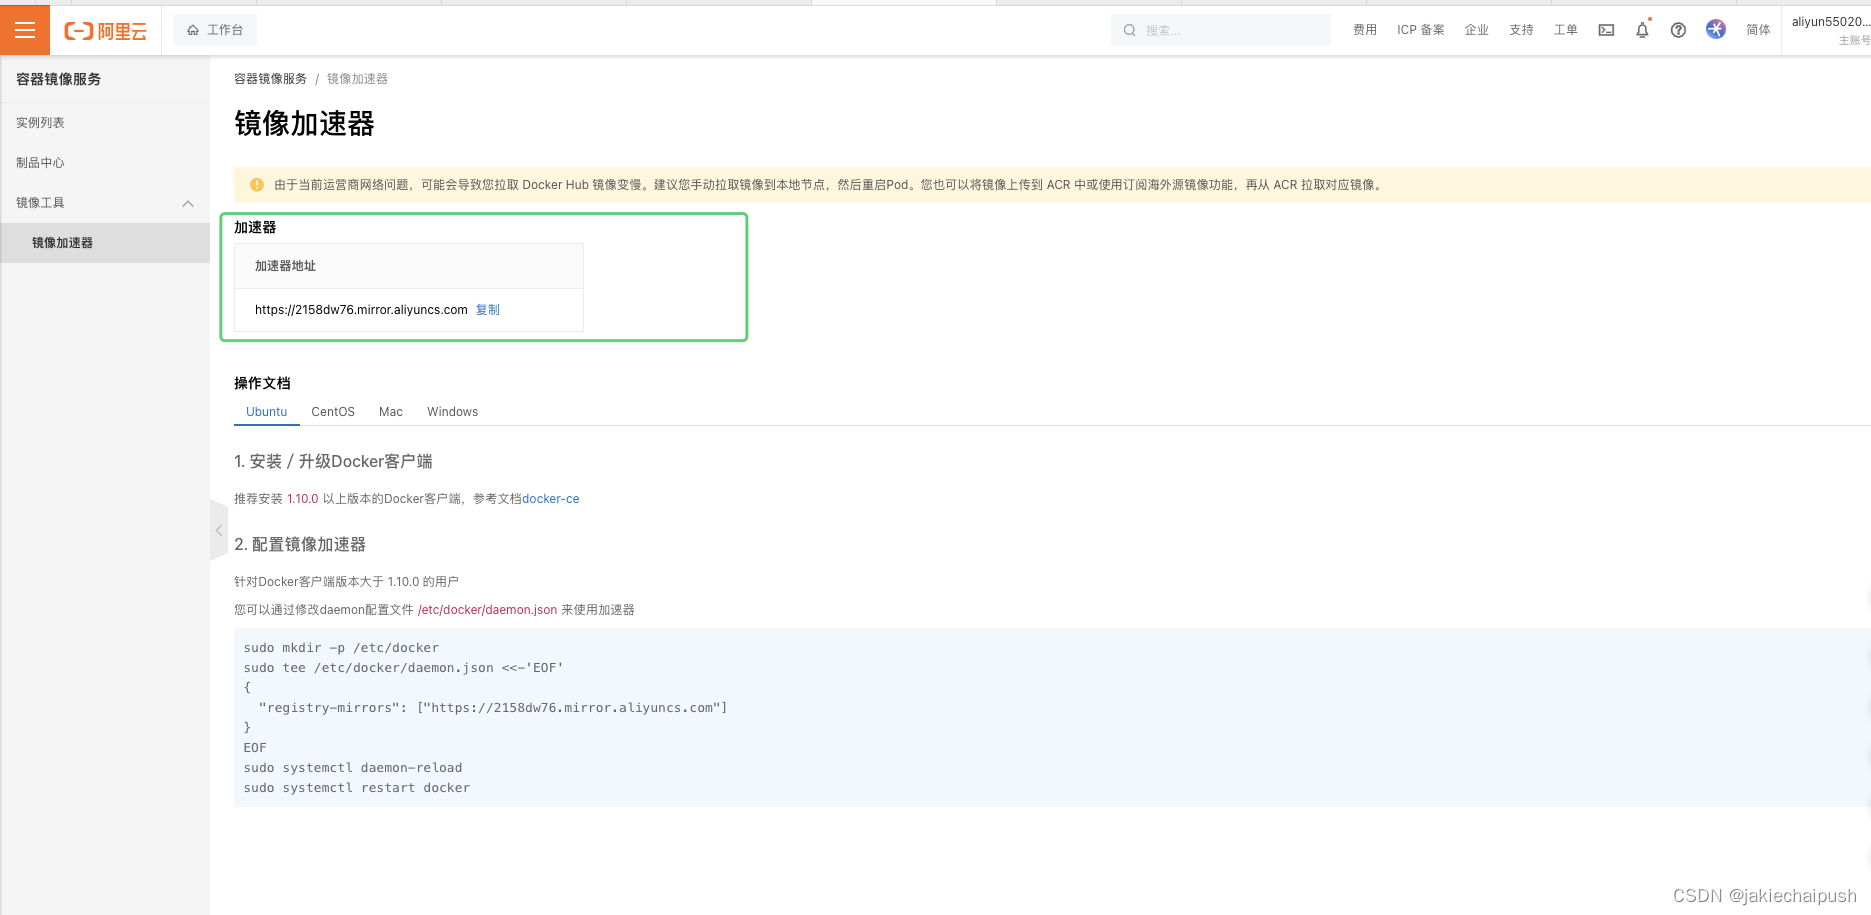This screenshot has height=915, width=1871.
Task: Open the 企业 menu
Action: point(1477,30)
